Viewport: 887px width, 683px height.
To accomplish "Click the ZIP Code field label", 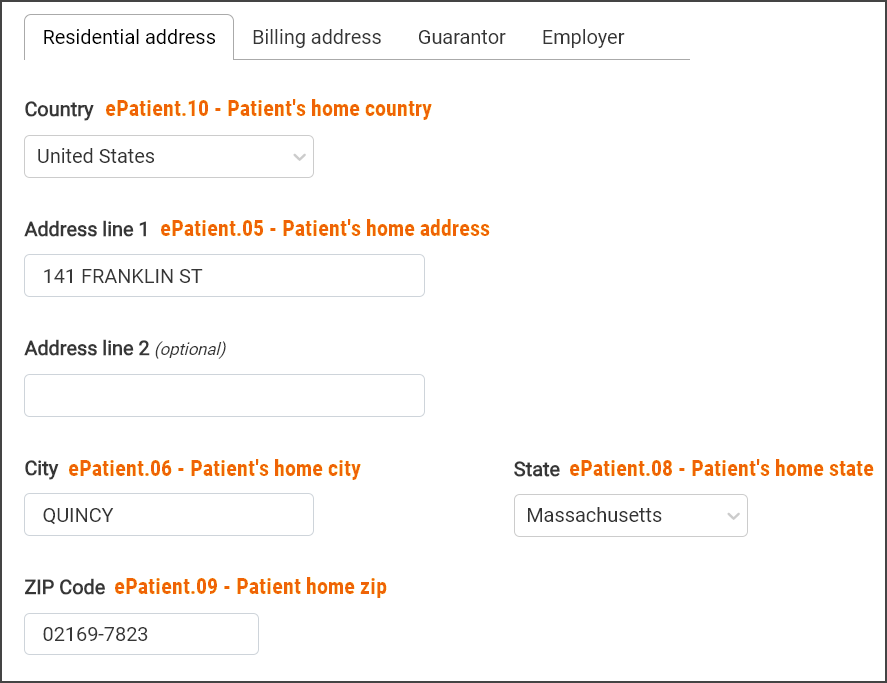I will pyautogui.click(x=65, y=587).
